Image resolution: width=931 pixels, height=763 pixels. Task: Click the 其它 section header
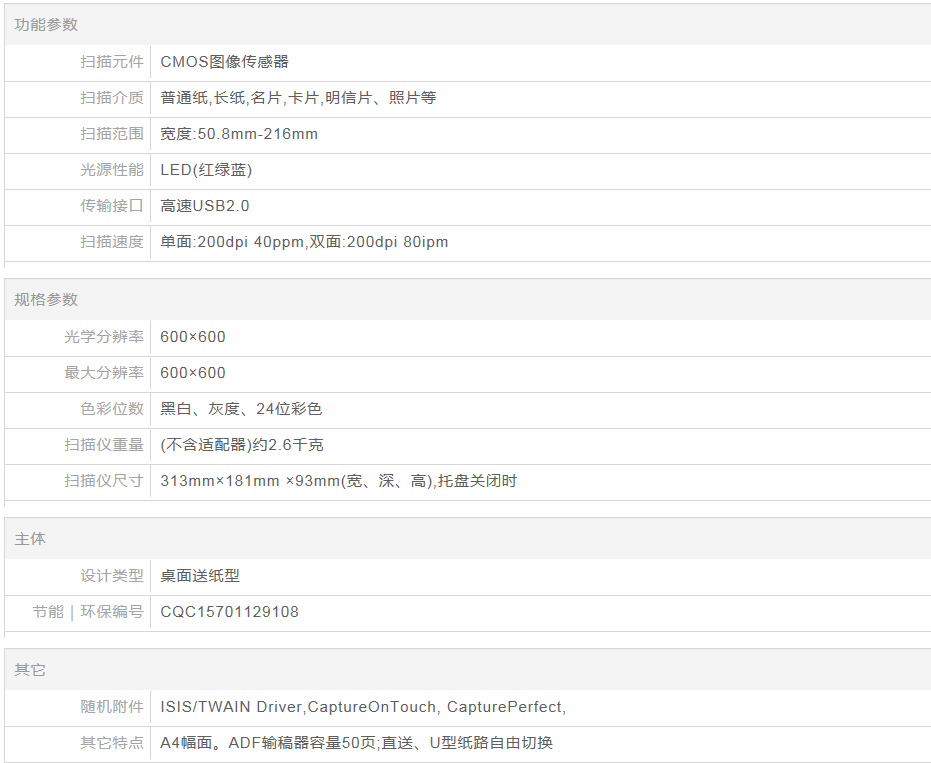(30, 670)
